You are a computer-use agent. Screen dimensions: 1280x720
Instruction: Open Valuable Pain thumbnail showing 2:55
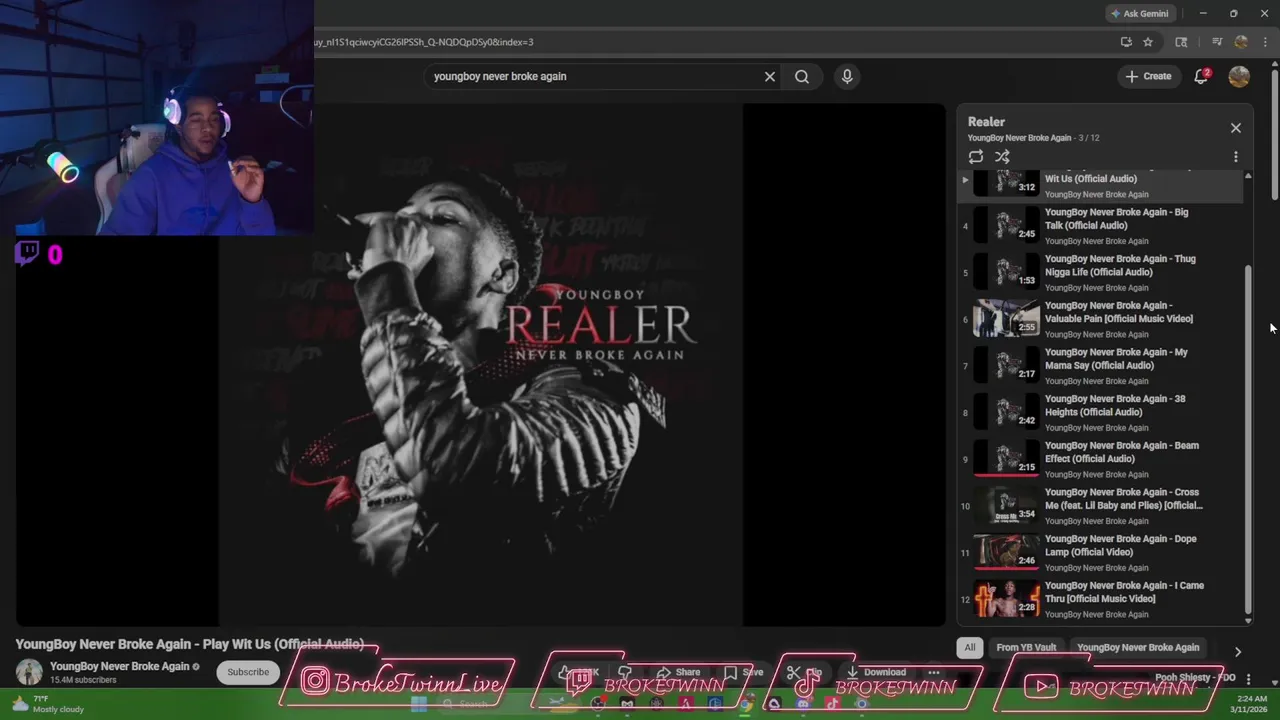[x=1006, y=319]
